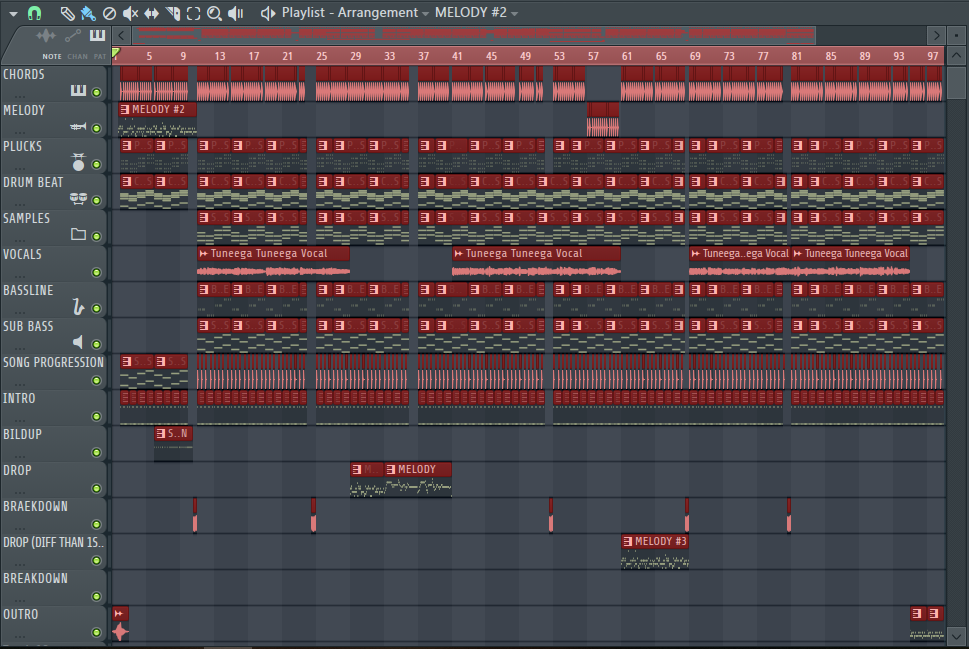Select the Draw pencil tool
Viewport: 969px width, 649px height.
[x=66, y=13]
